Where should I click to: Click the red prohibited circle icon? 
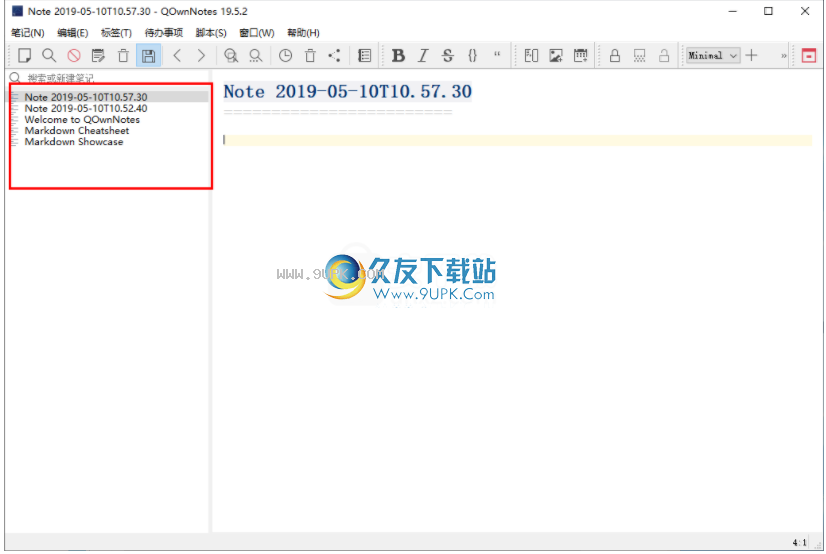(74, 55)
